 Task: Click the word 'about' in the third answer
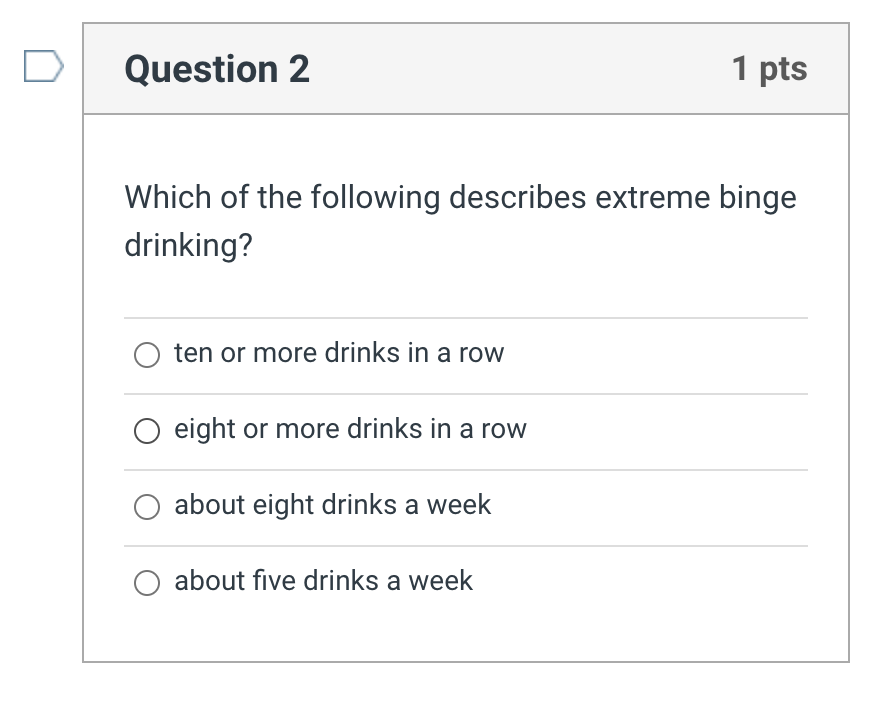(x=208, y=505)
